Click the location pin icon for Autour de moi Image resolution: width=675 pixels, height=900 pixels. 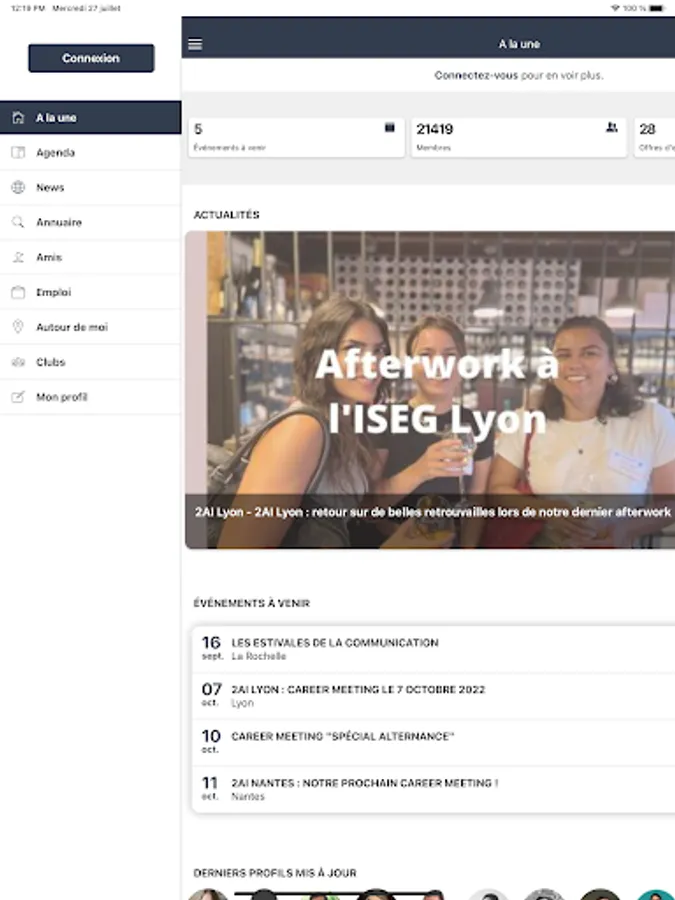coord(18,327)
